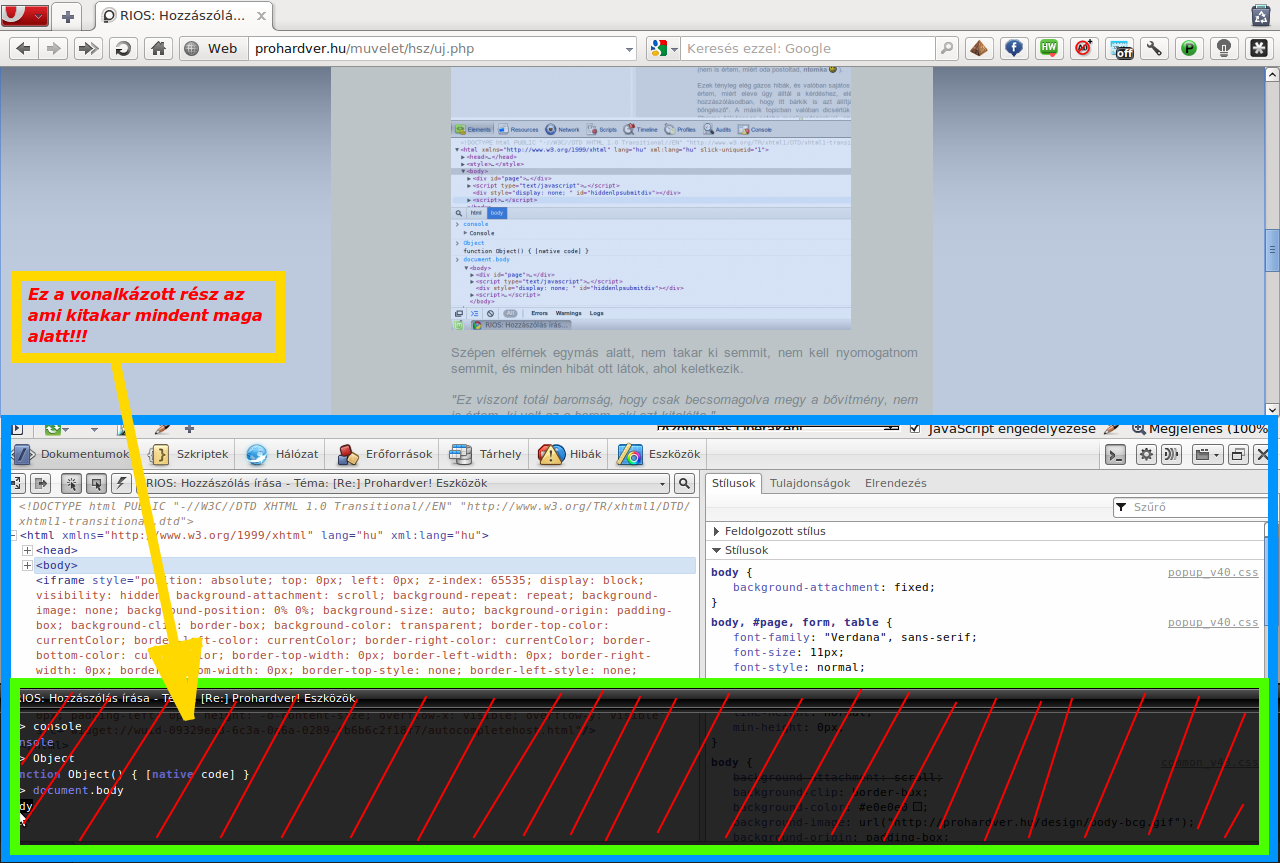This screenshot has width=1280, height=863.
Task: Go forward with the forward arrow
Action: (x=54, y=48)
